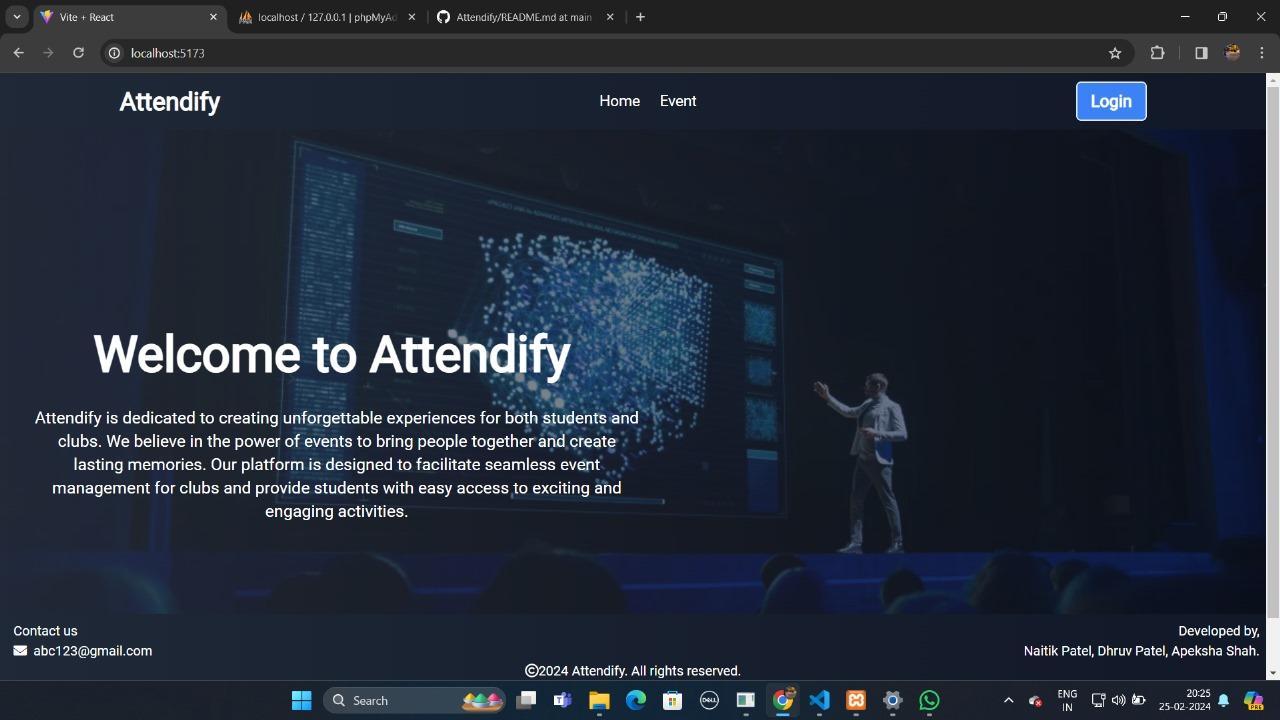
Task: Close the GitHub README tab
Action: [610, 17]
